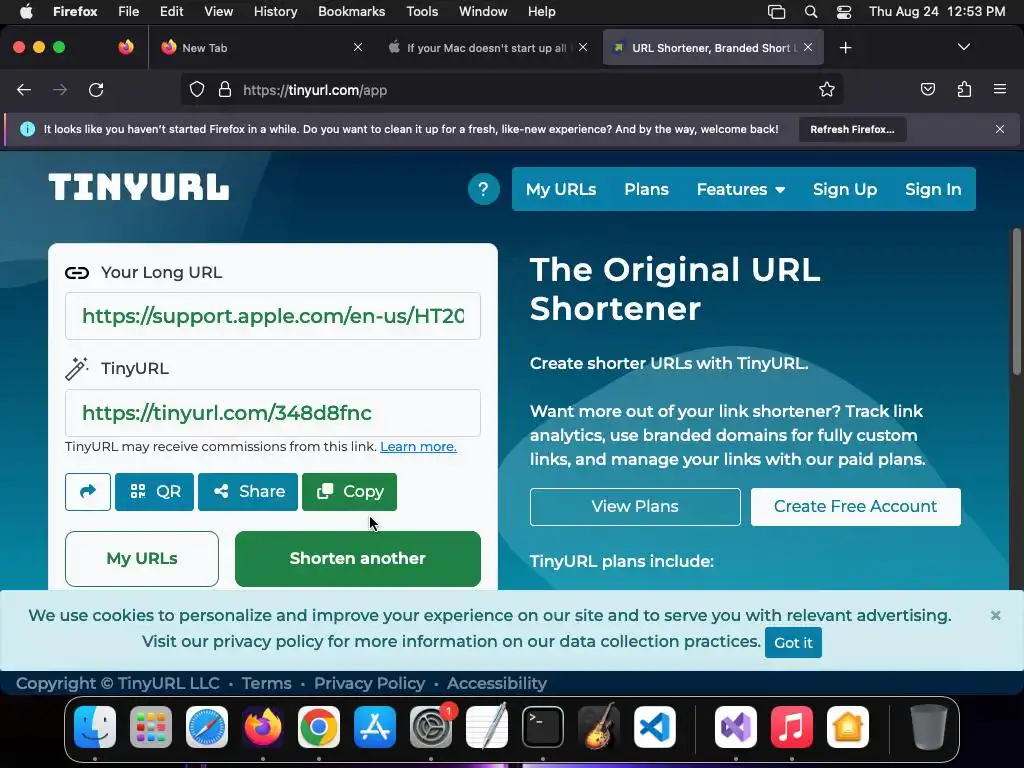Click Shorten another
This screenshot has width=1024, height=768.
(x=358, y=558)
